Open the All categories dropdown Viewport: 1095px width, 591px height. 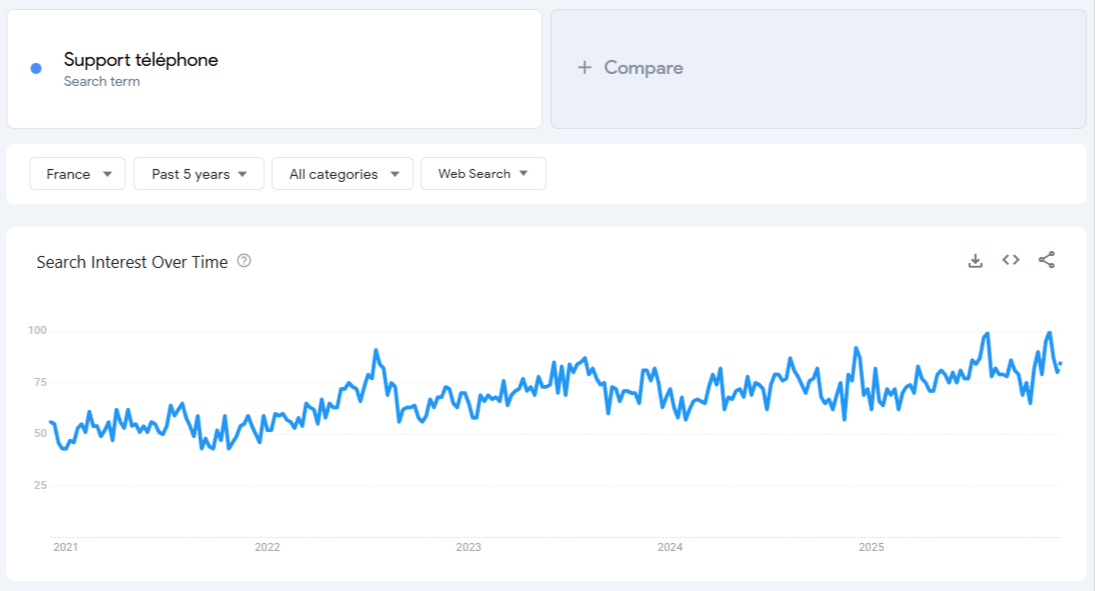tap(342, 173)
